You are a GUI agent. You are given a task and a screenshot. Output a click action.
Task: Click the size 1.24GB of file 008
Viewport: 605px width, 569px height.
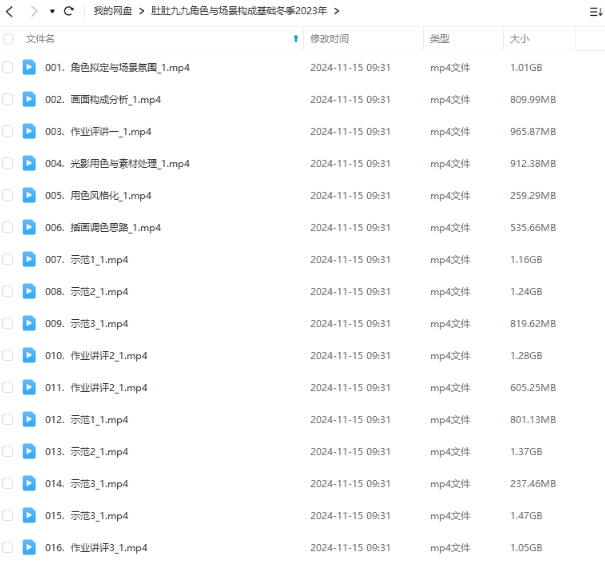pyautogui.click(x=526, y=292)
